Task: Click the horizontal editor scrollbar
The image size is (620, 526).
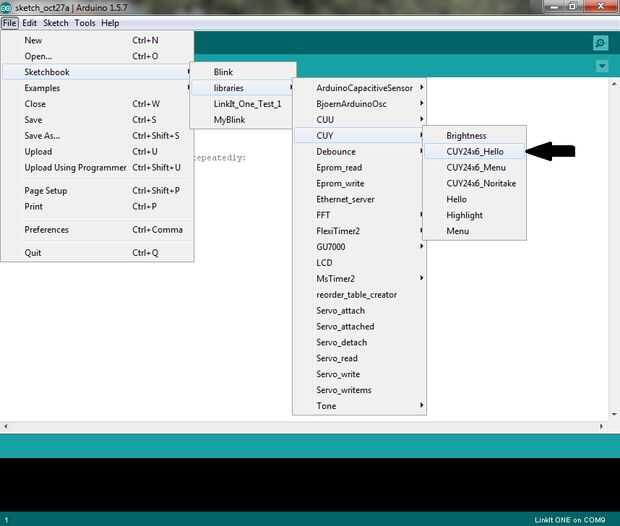Action: [303, 426]
